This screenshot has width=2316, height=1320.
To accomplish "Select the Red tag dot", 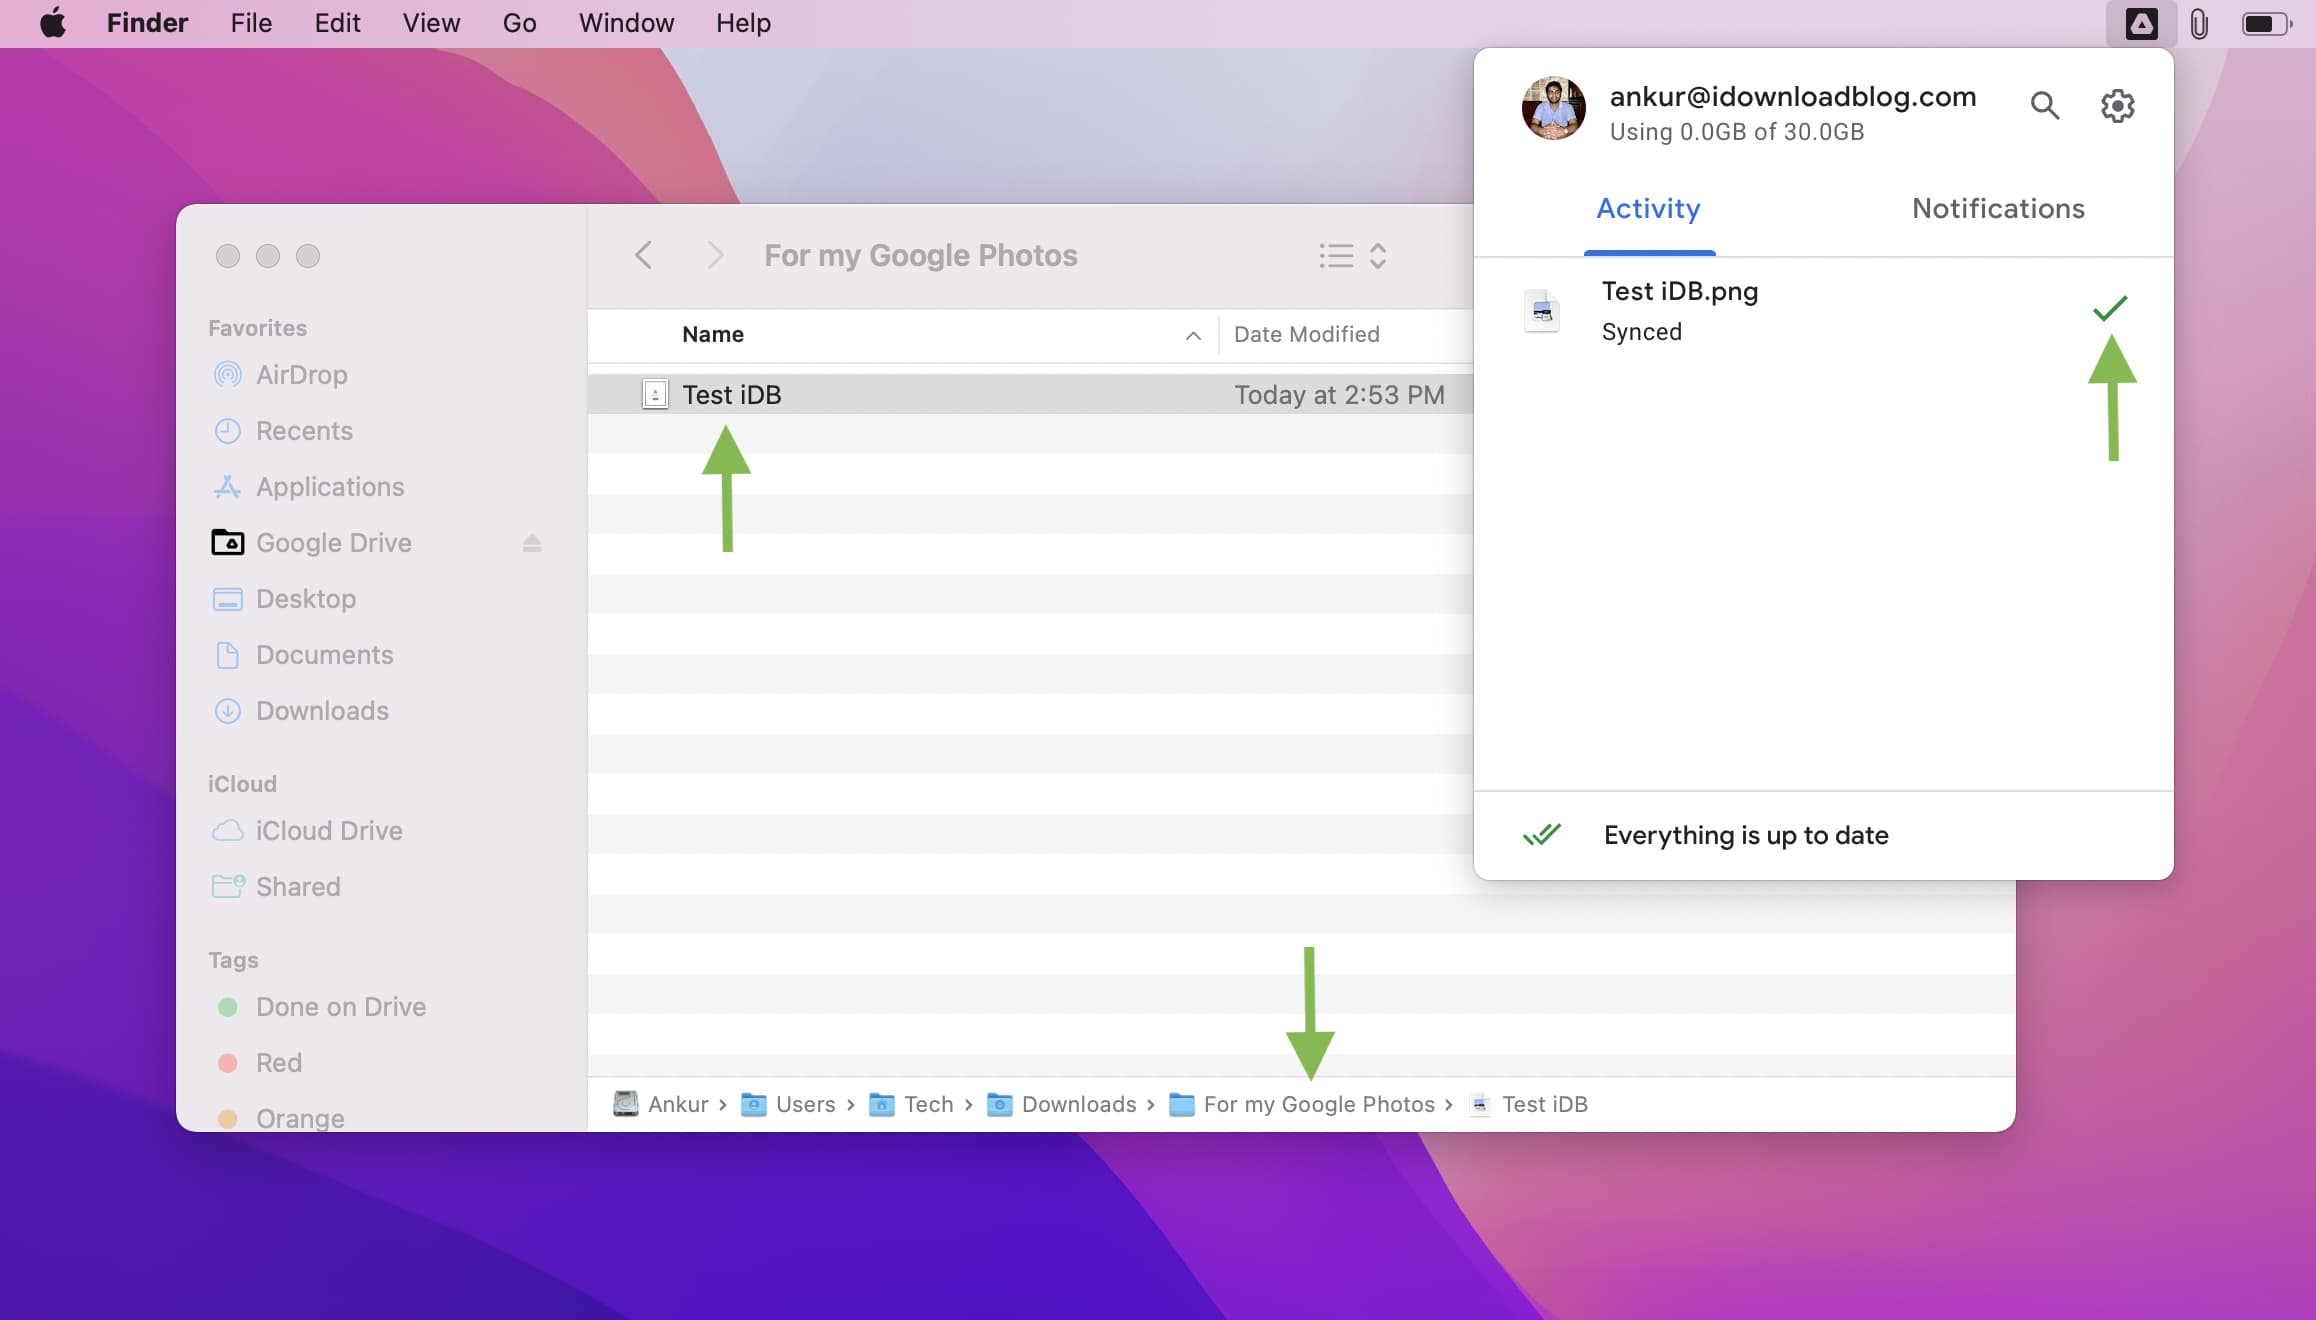I will click(228, 1063).
